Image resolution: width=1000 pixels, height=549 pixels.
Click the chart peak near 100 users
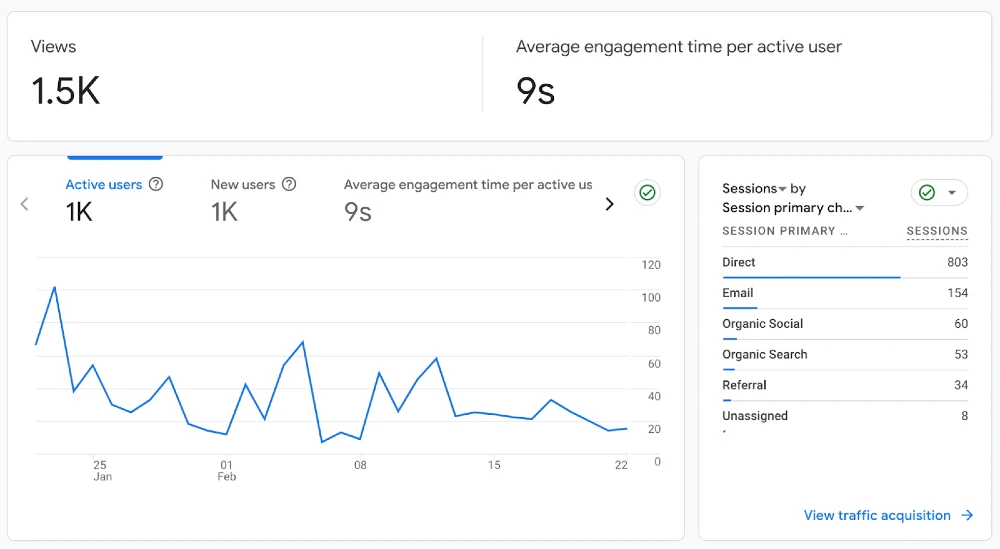(x=54, y=288)
